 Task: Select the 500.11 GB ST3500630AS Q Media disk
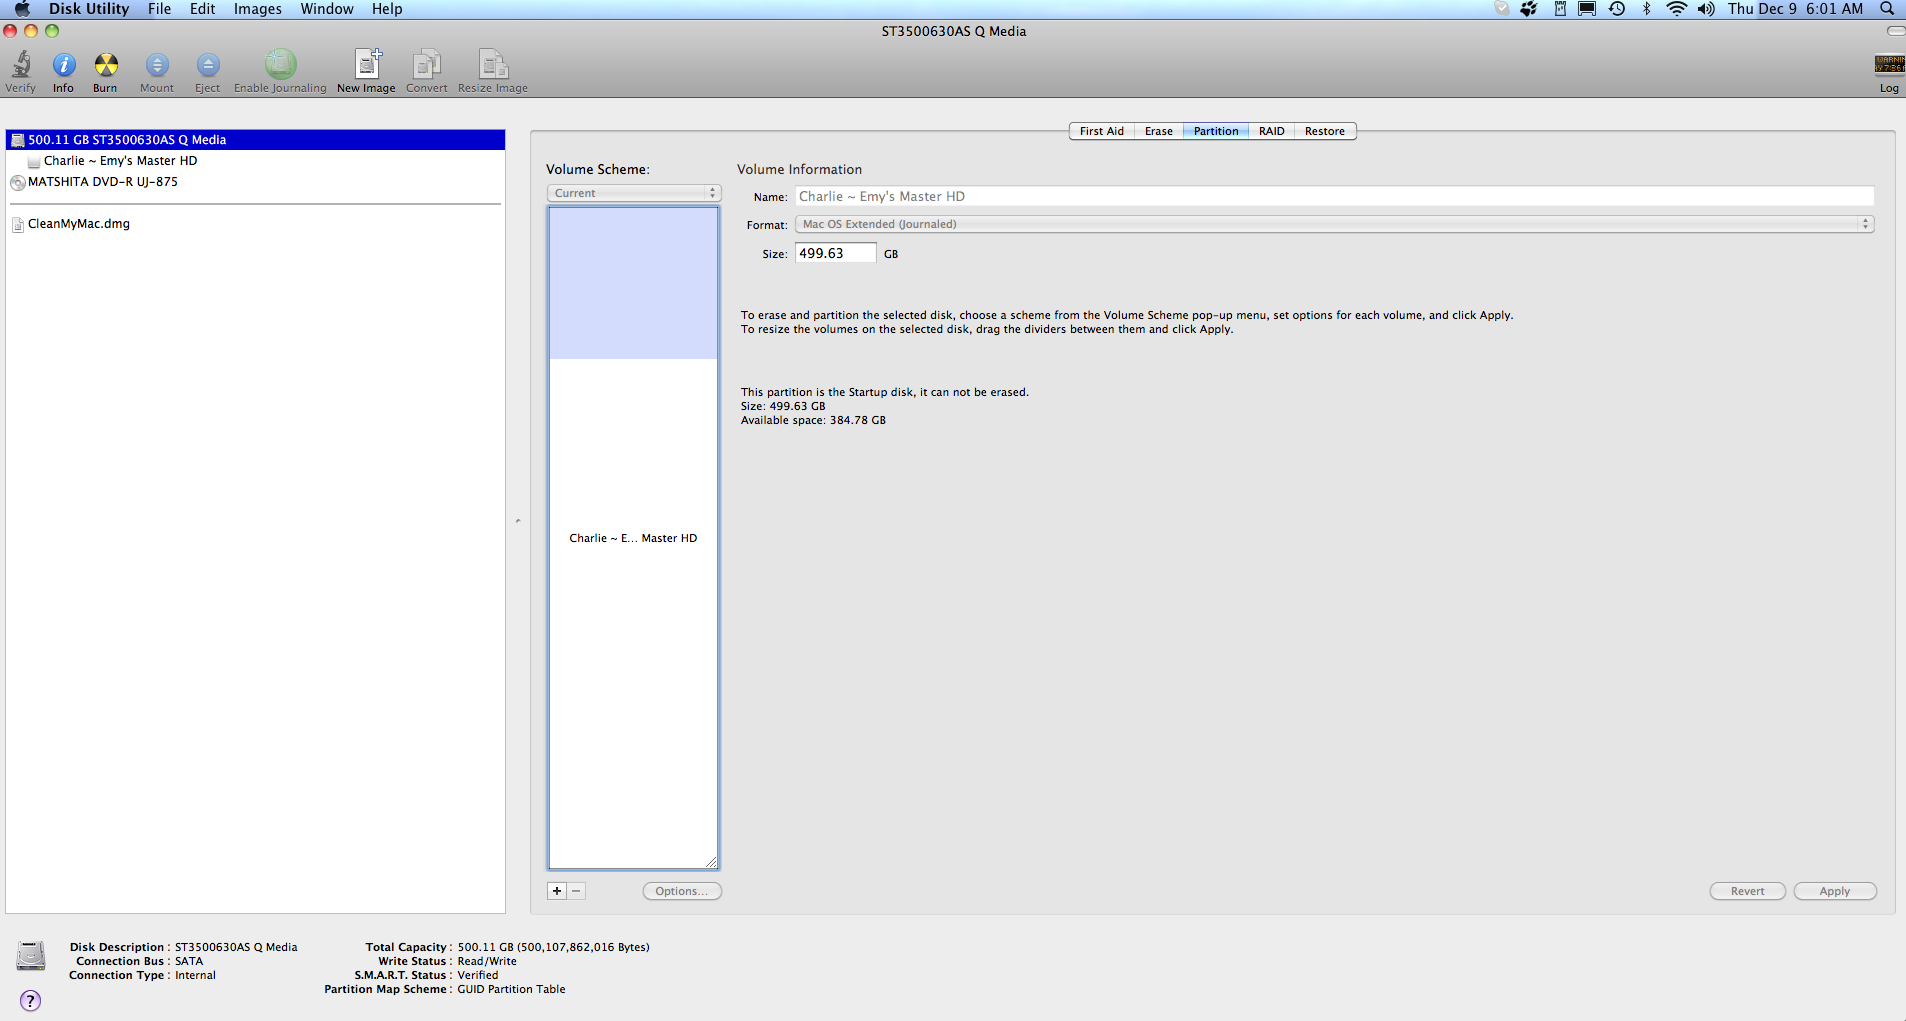pos(255,140)
